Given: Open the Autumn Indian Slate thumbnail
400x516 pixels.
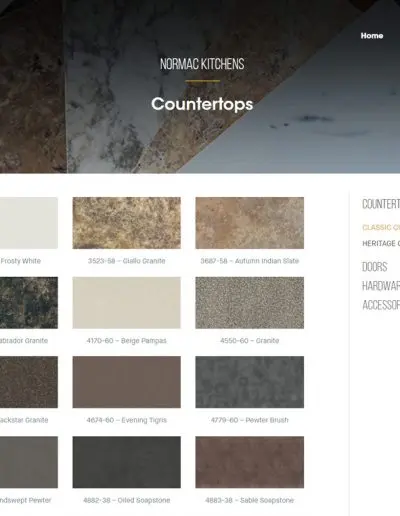Looking at the screenshot, I should pos(250,223).
